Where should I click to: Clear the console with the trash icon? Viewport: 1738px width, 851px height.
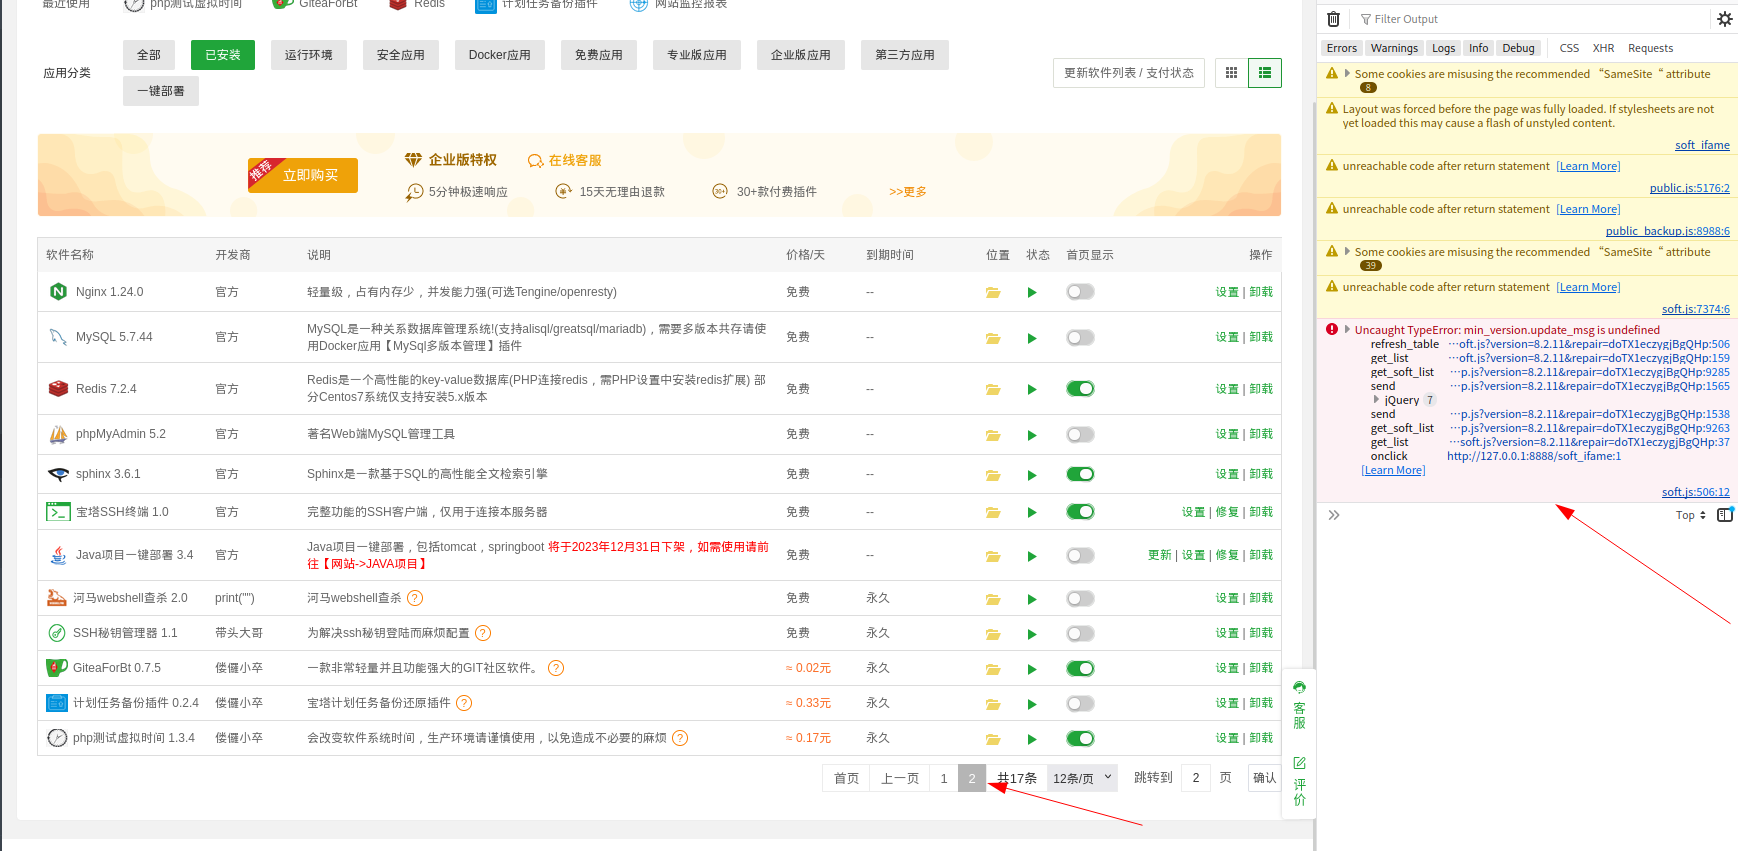tap(1333, 19)
